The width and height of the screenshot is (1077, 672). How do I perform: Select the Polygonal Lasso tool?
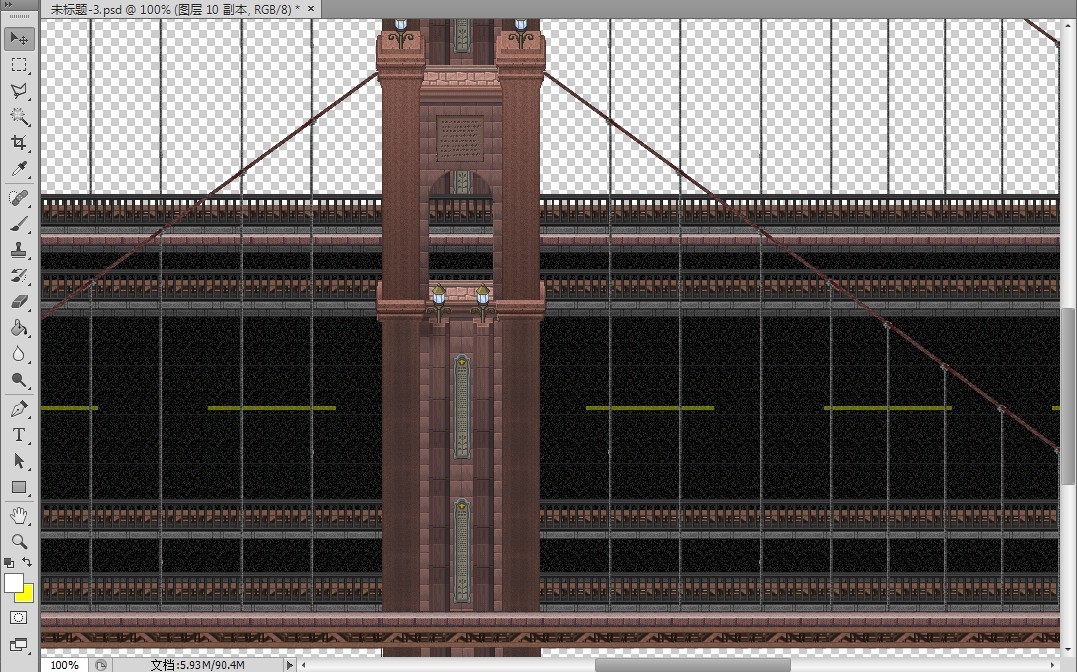click(19, 91)
